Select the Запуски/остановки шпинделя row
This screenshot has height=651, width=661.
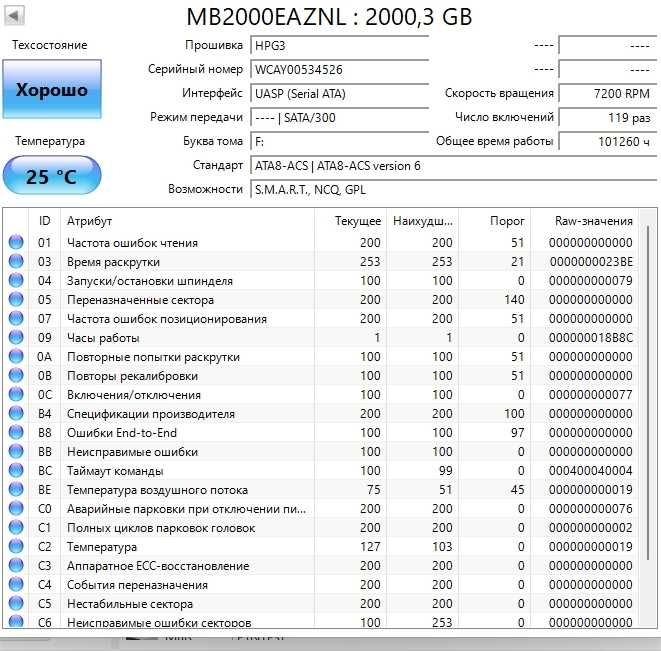pos(321,280)
